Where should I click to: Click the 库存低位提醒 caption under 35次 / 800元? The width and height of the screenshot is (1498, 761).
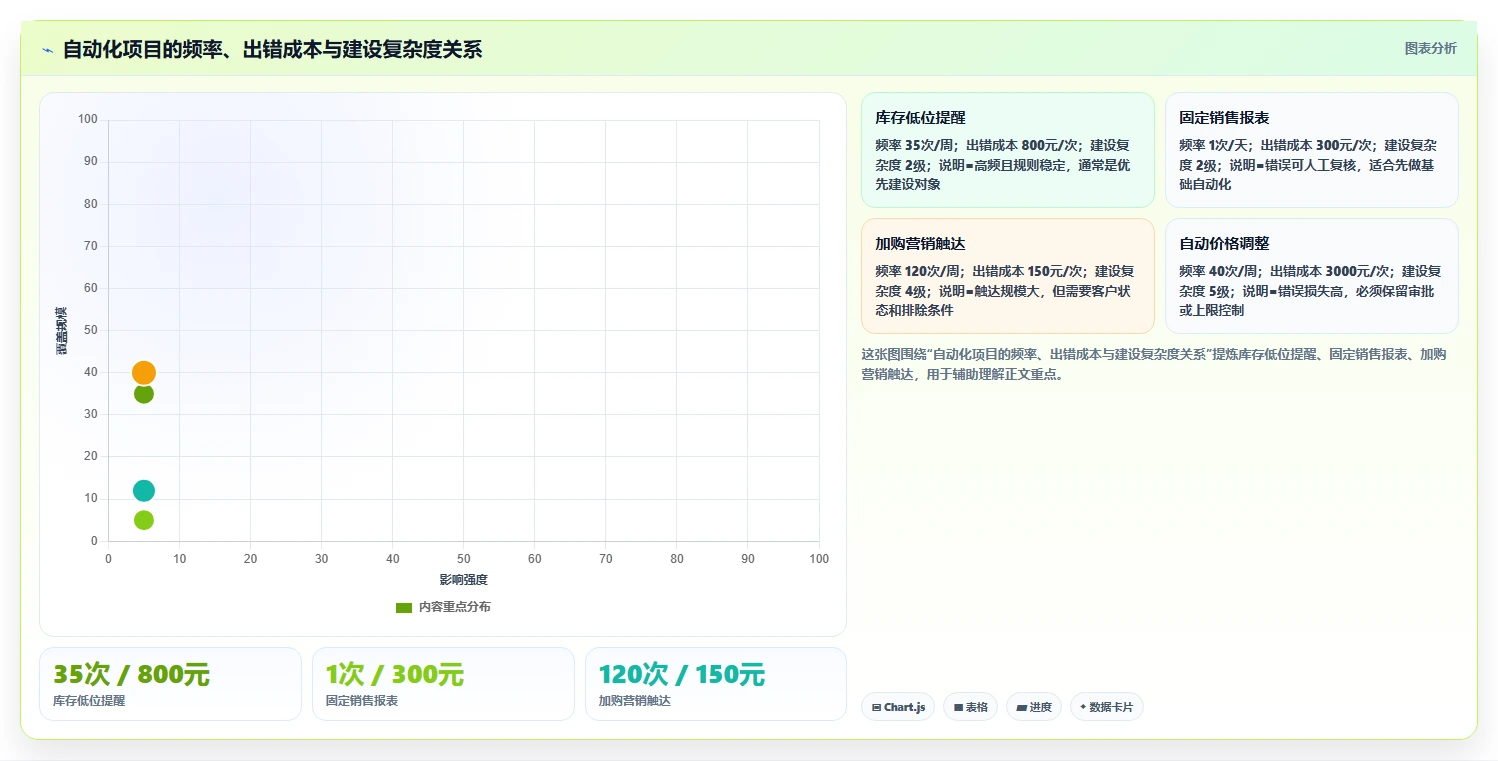(x=89, y=701)
